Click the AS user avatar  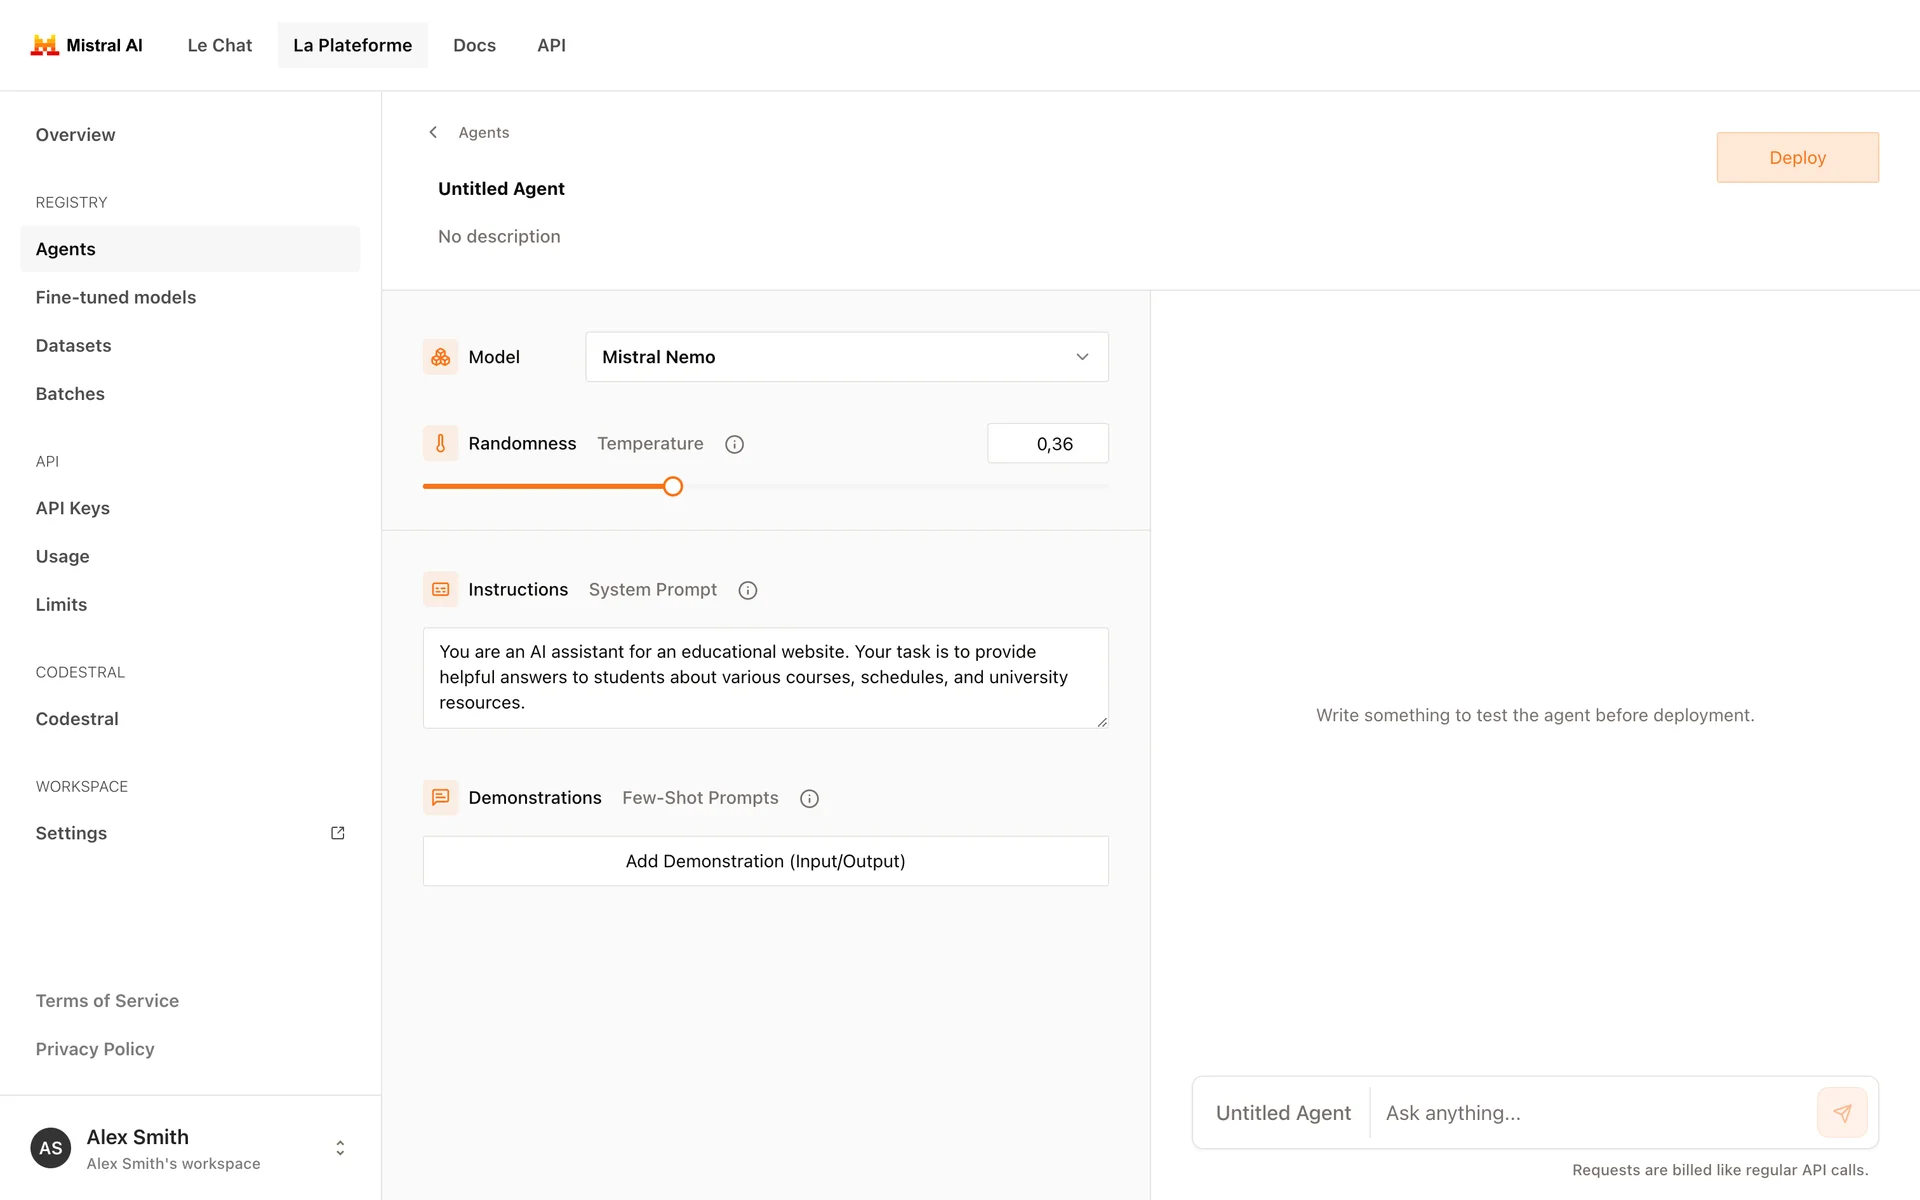[x=51, y=1148]
